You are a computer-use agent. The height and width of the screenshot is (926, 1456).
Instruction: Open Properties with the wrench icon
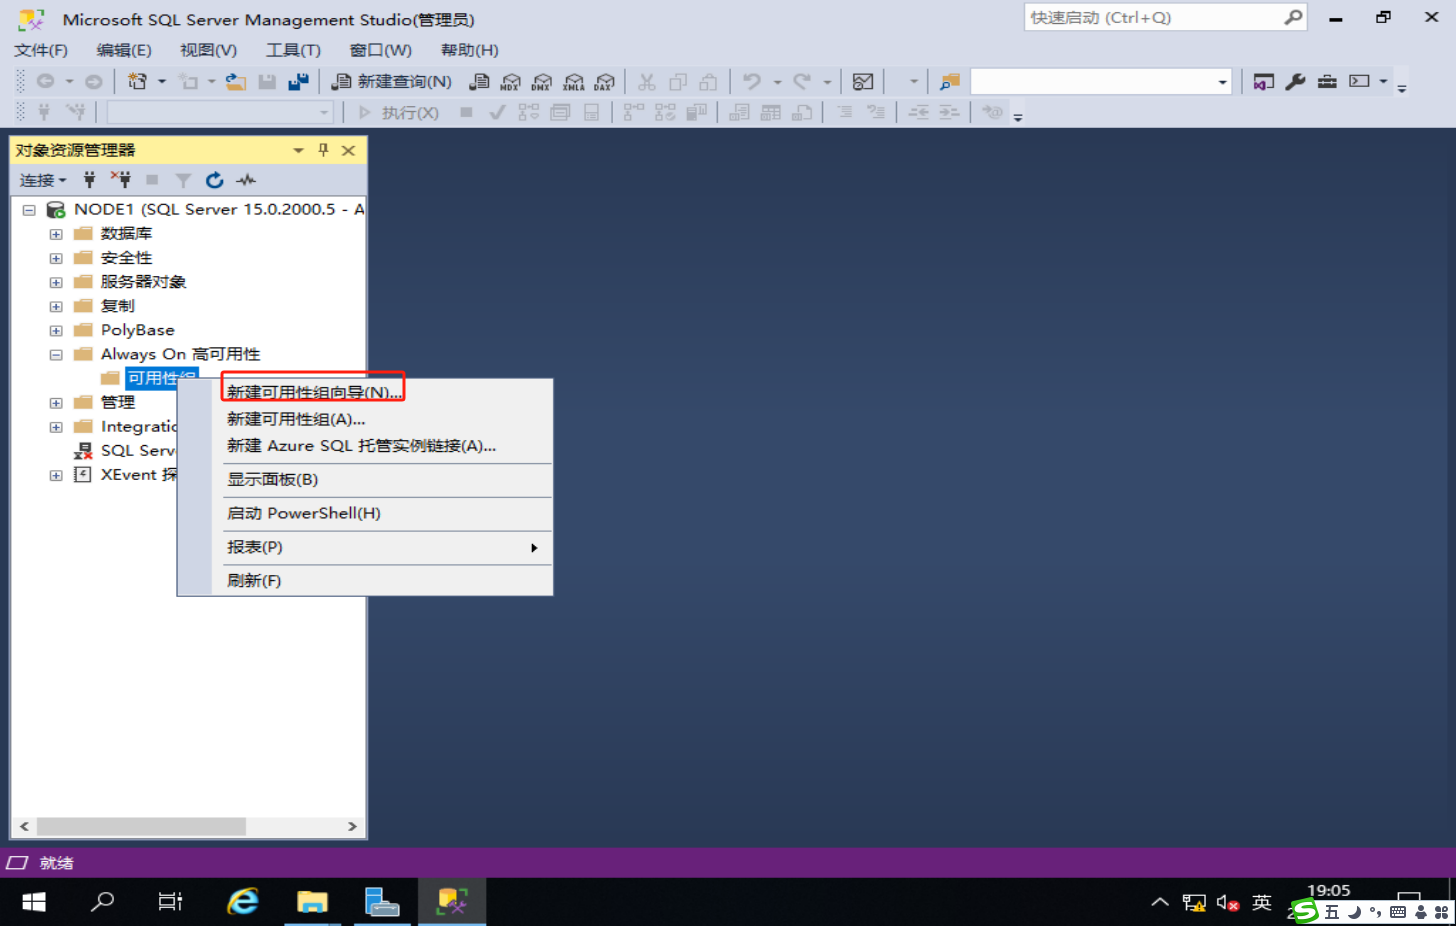pyautogui.click(x=1296, y=82)
